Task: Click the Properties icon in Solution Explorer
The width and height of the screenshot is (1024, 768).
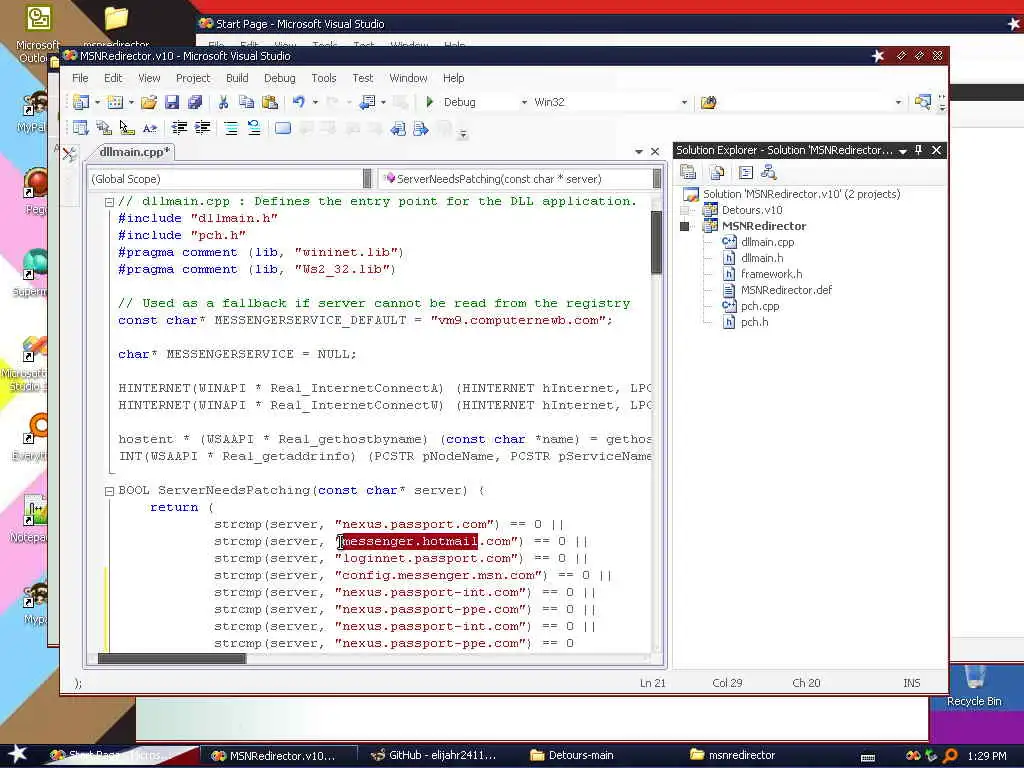Action: pos(688,172)
